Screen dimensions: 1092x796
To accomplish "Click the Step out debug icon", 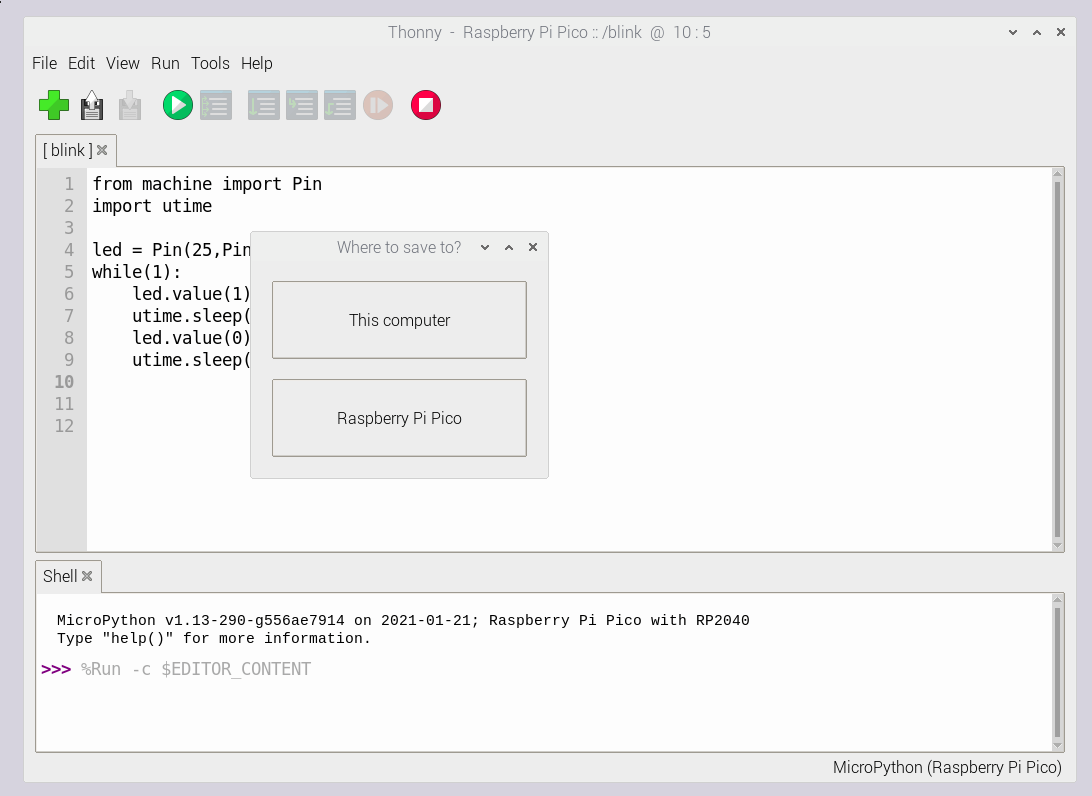I will point(340,105).
